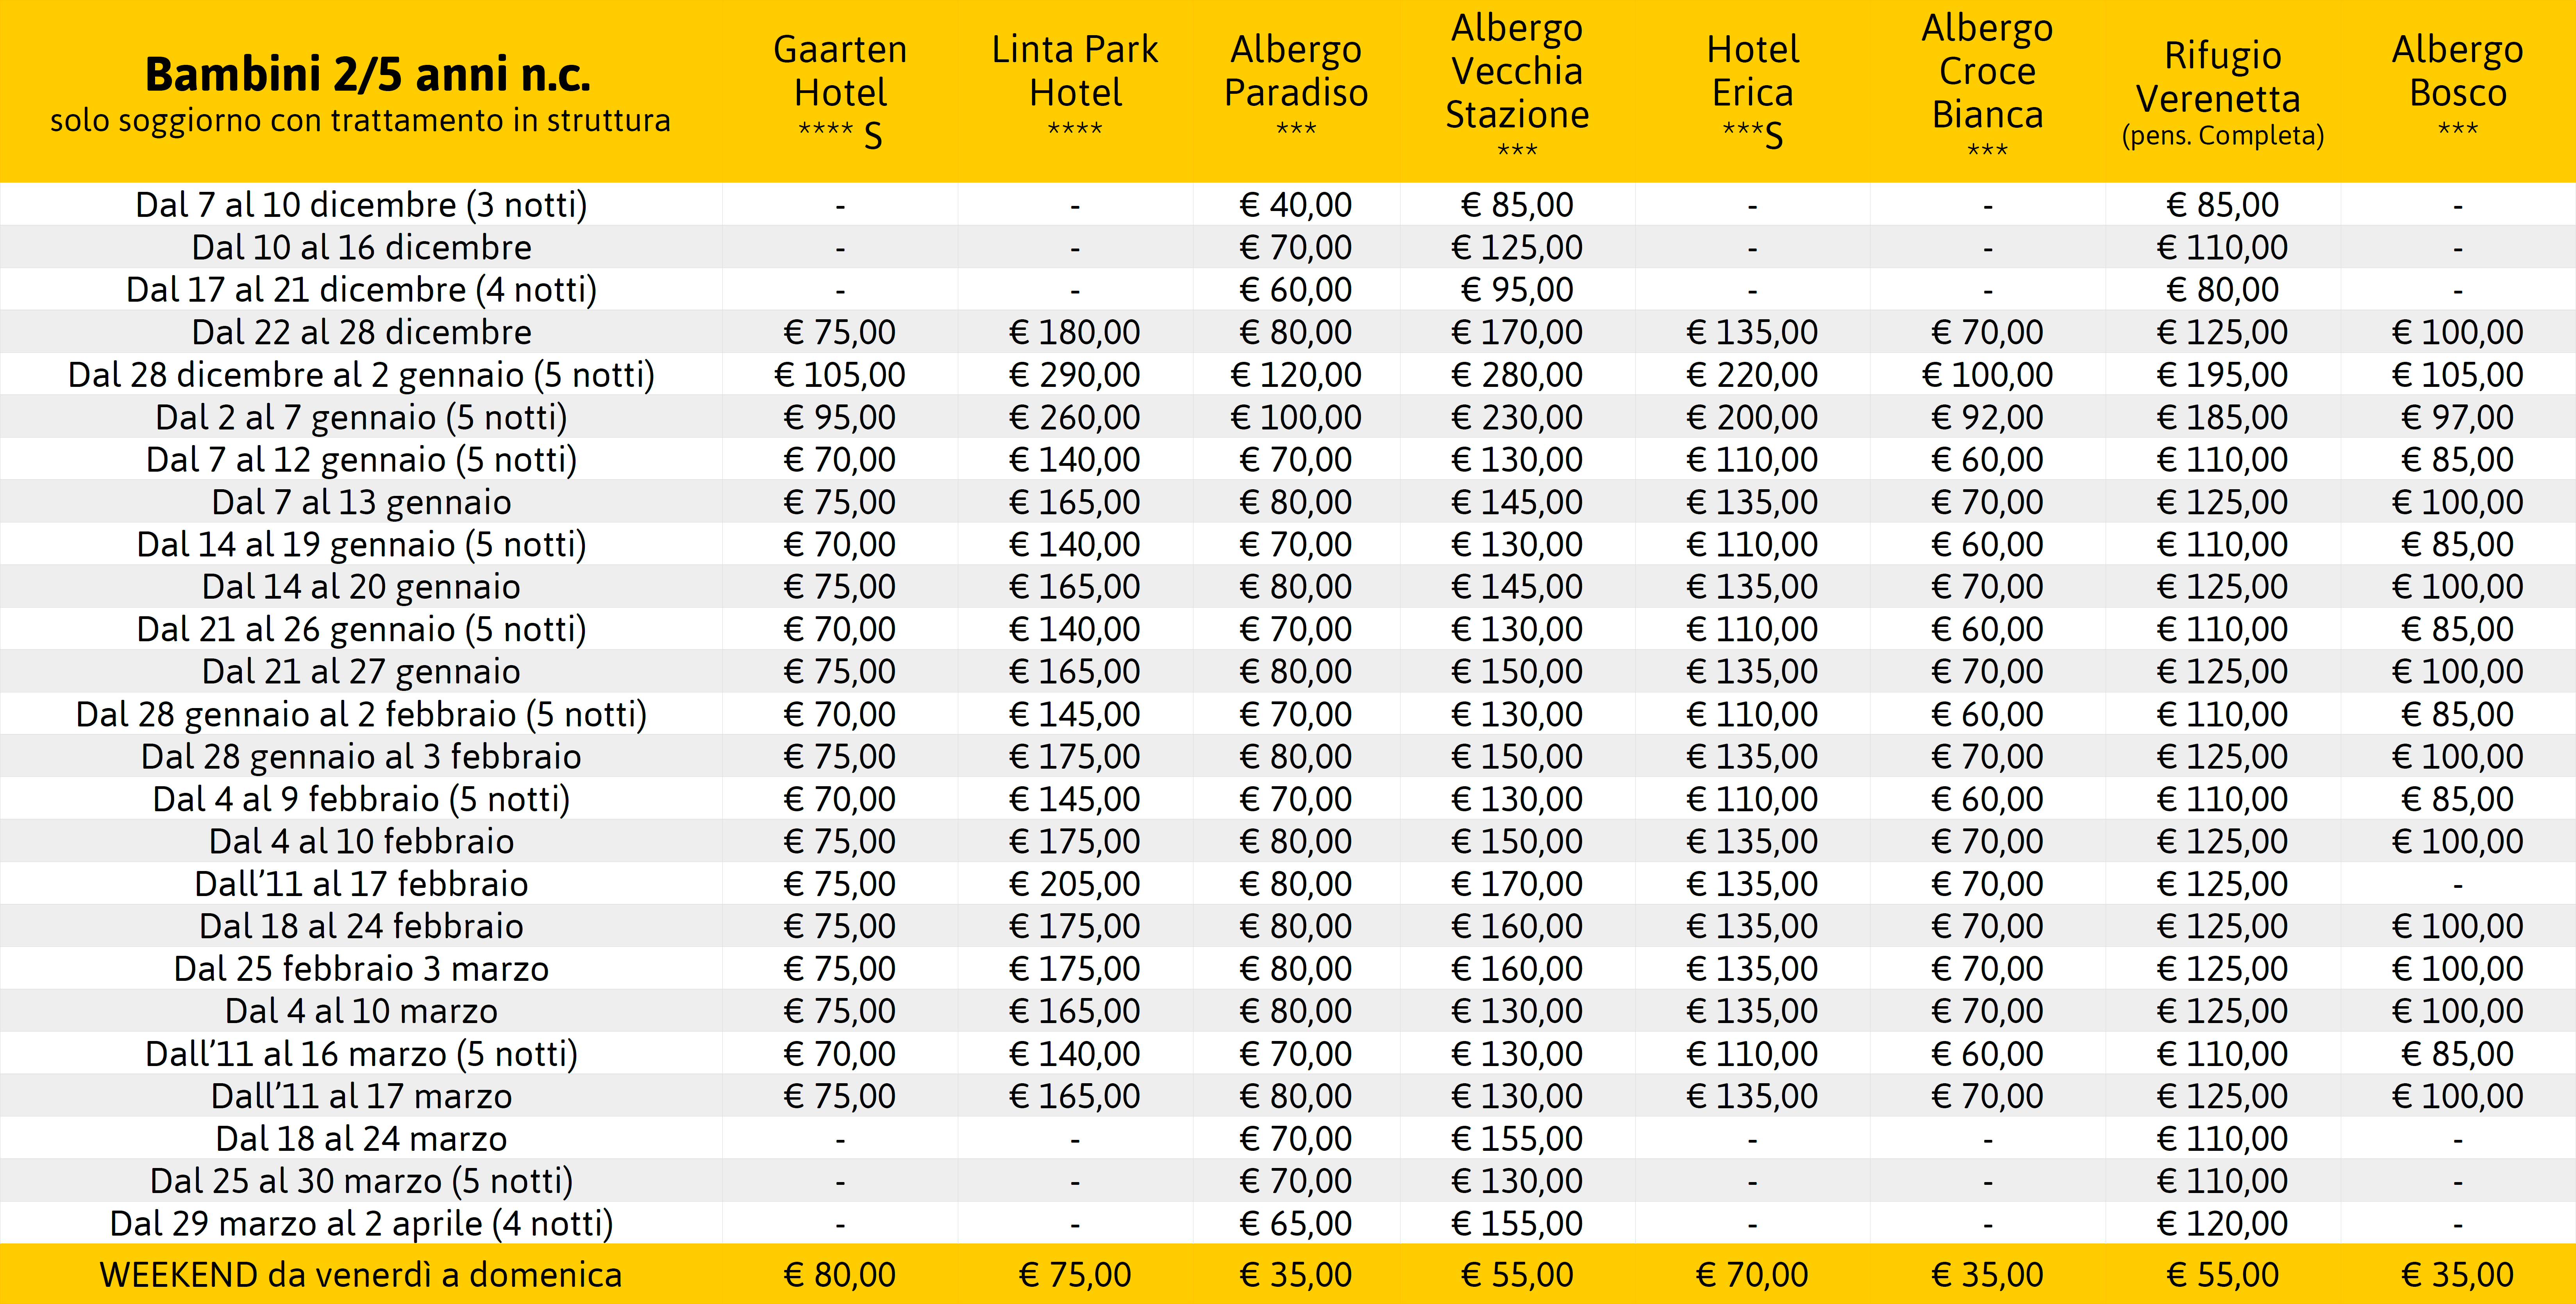Click the 'Bambini 2/5 anni n.c.' heading
2576x1304 pixels.
pos(368,75)
